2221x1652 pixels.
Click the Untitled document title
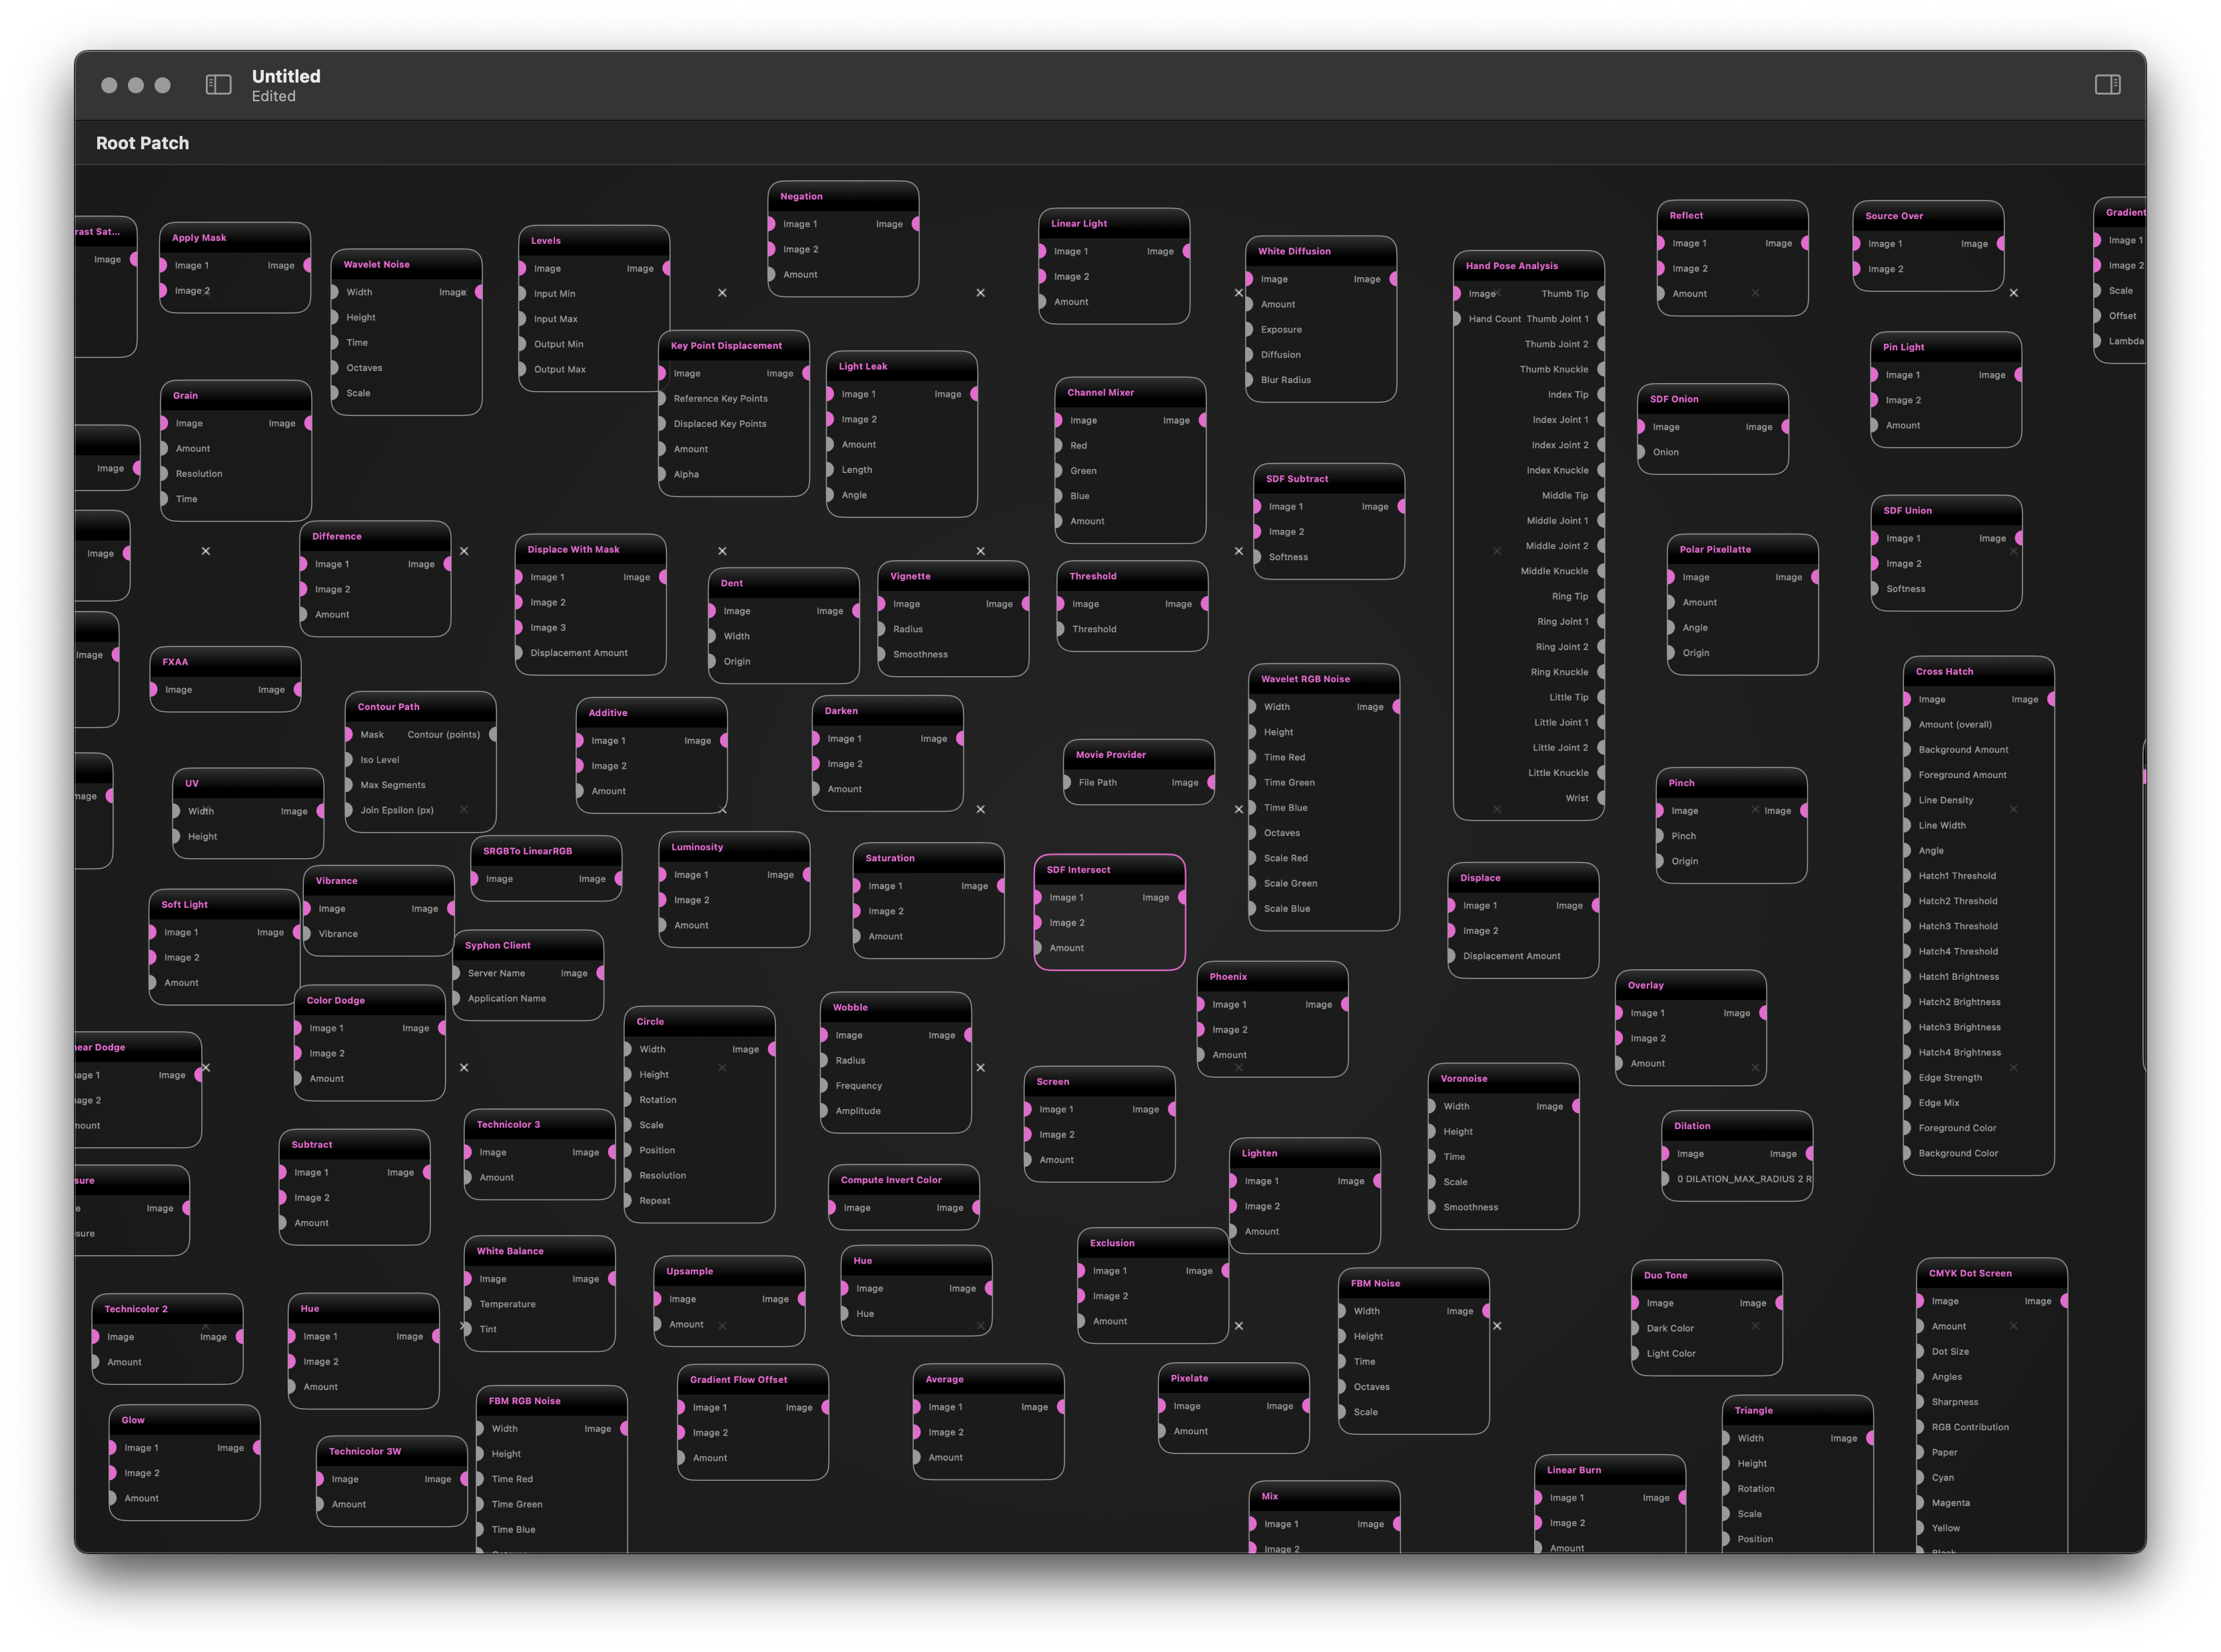tap(285, 76)
